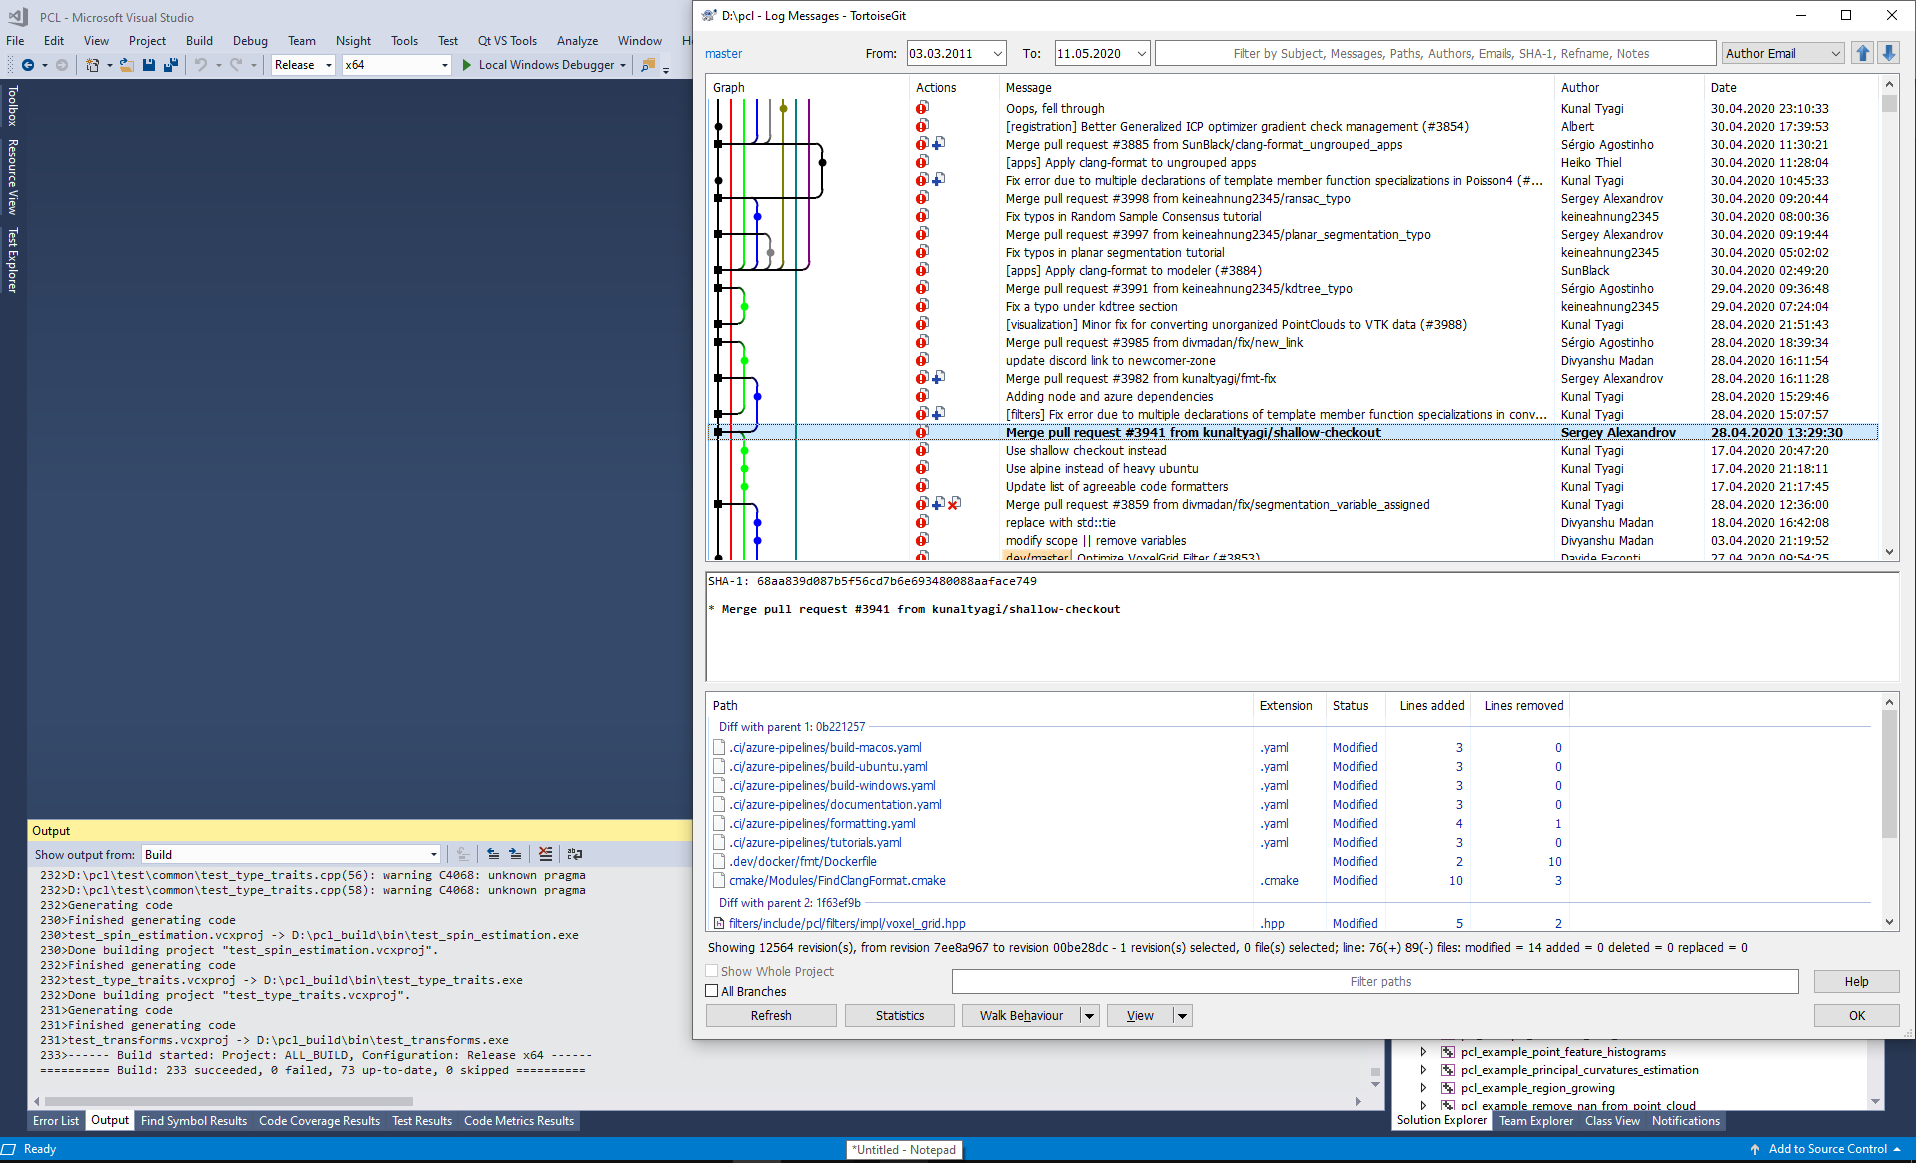Click the changed-files list vertical scrollbar
This screenshot has height=1163, width=1916.
1889,775
